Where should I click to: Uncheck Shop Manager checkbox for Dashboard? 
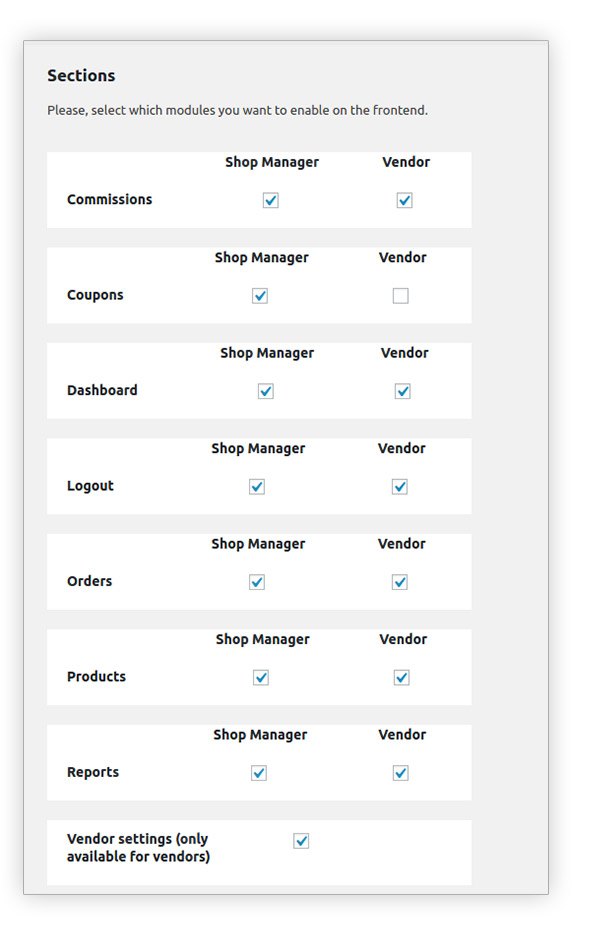265,390
